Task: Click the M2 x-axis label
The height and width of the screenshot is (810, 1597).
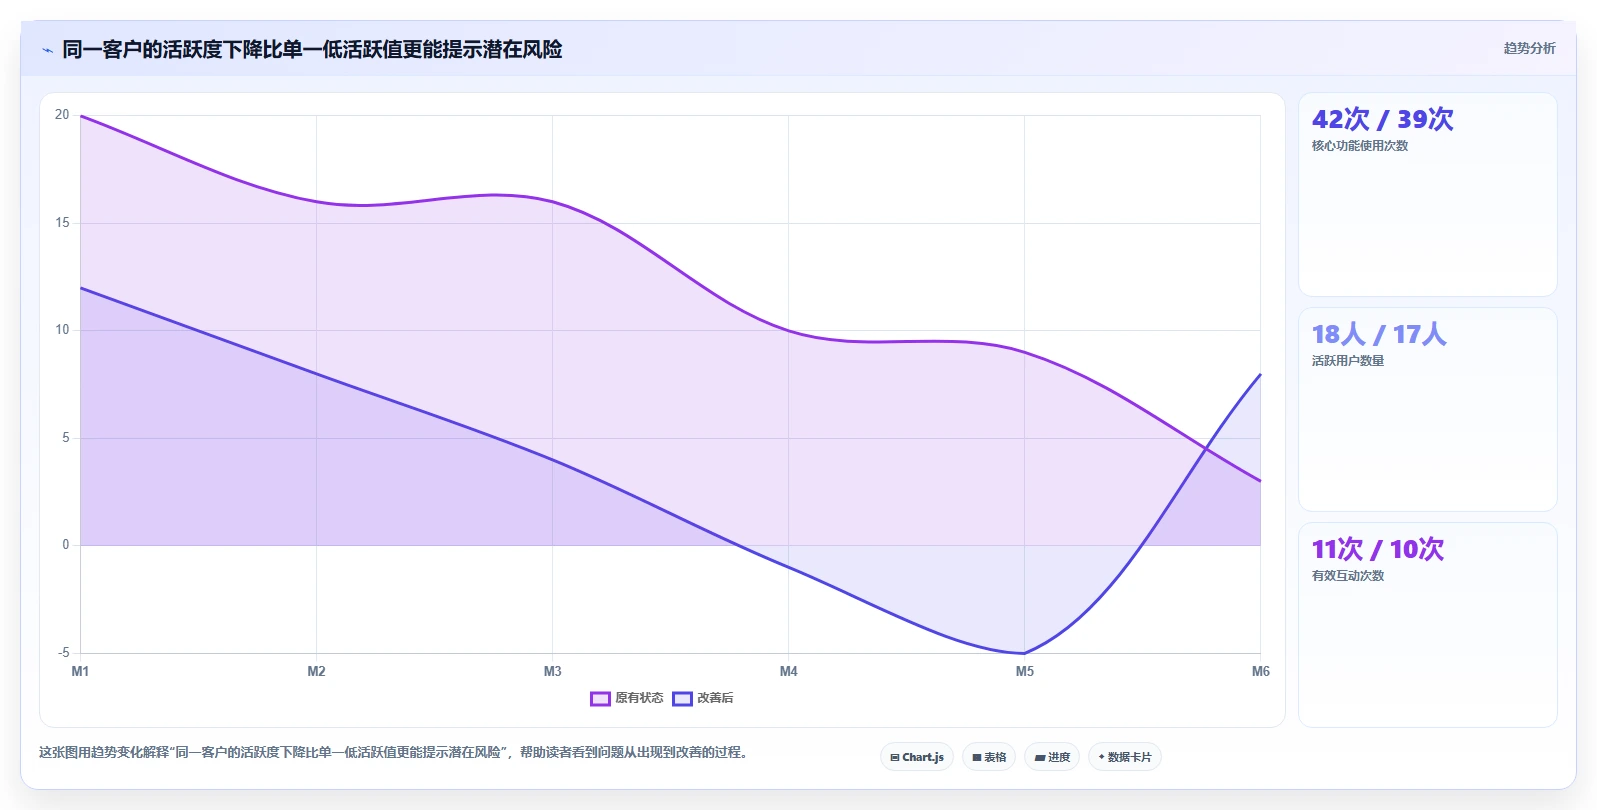Action: point(316,671)
